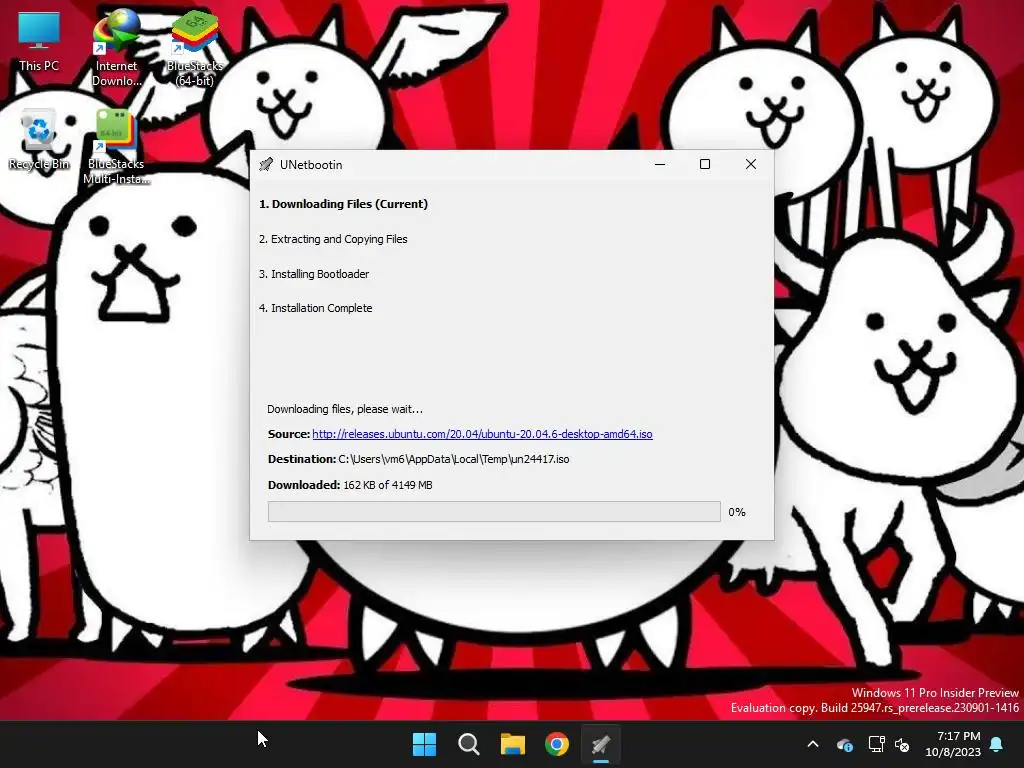1024x768 pixels.
Task: Select Internet Download Manager desktop shortcut
Action: (116, 48)
